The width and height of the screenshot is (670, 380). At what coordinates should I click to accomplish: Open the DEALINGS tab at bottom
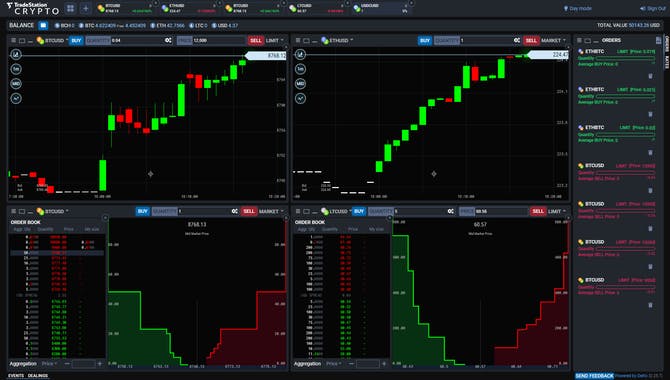38,376
